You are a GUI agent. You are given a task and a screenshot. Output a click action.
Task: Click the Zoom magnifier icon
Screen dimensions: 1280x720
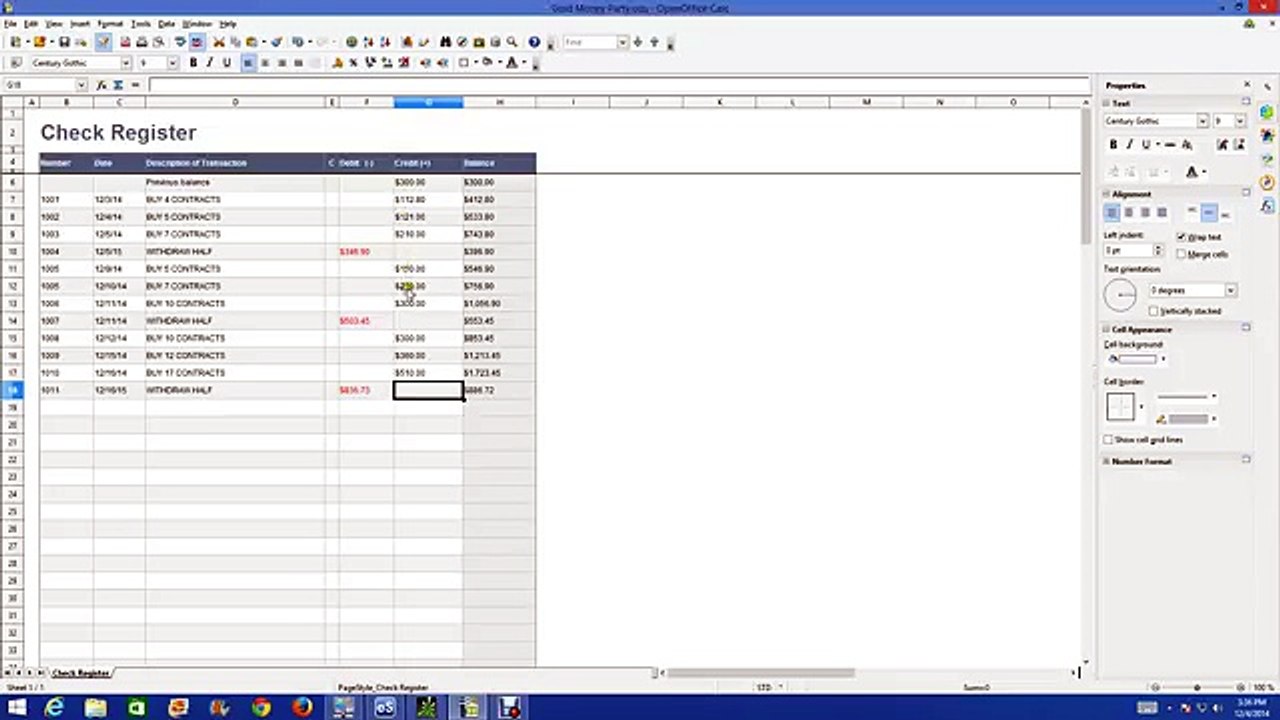[512, 42]
